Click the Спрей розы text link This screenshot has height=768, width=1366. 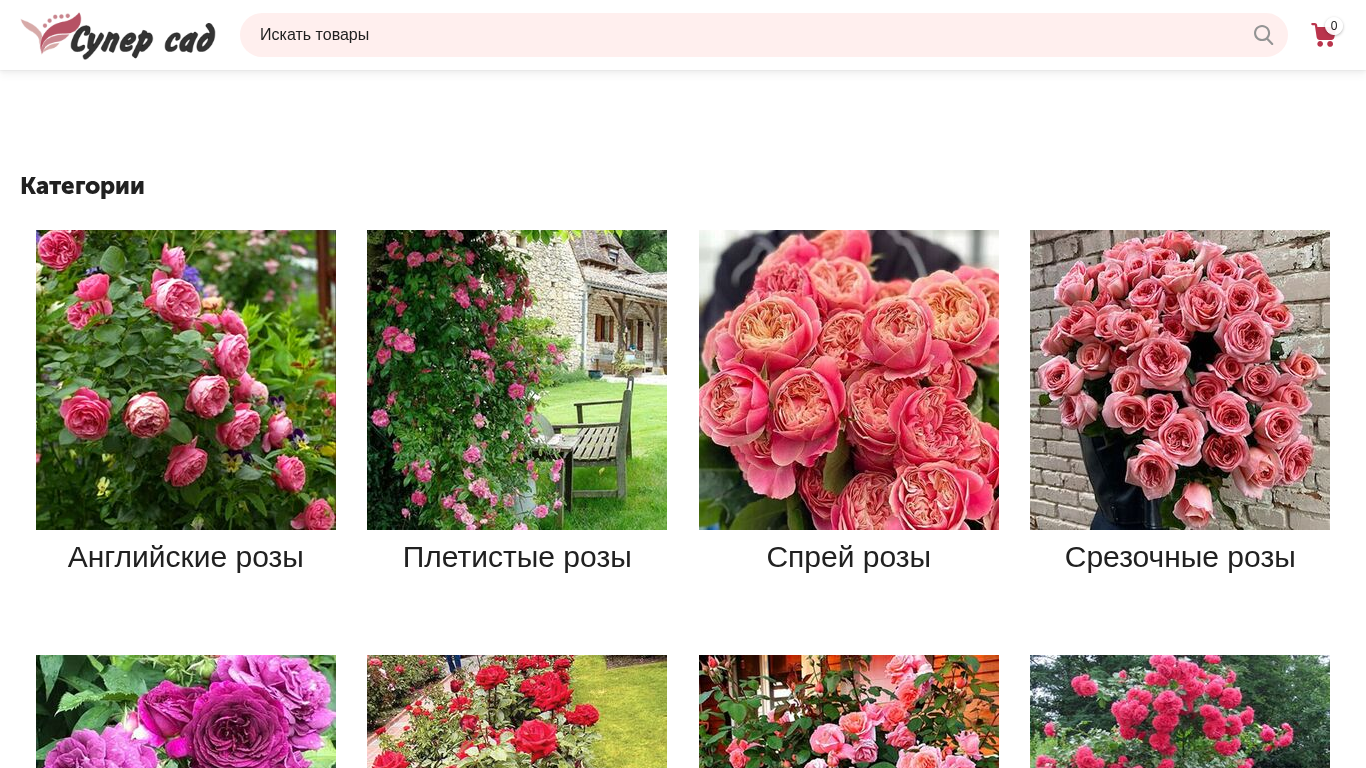[x=848, y=557]
